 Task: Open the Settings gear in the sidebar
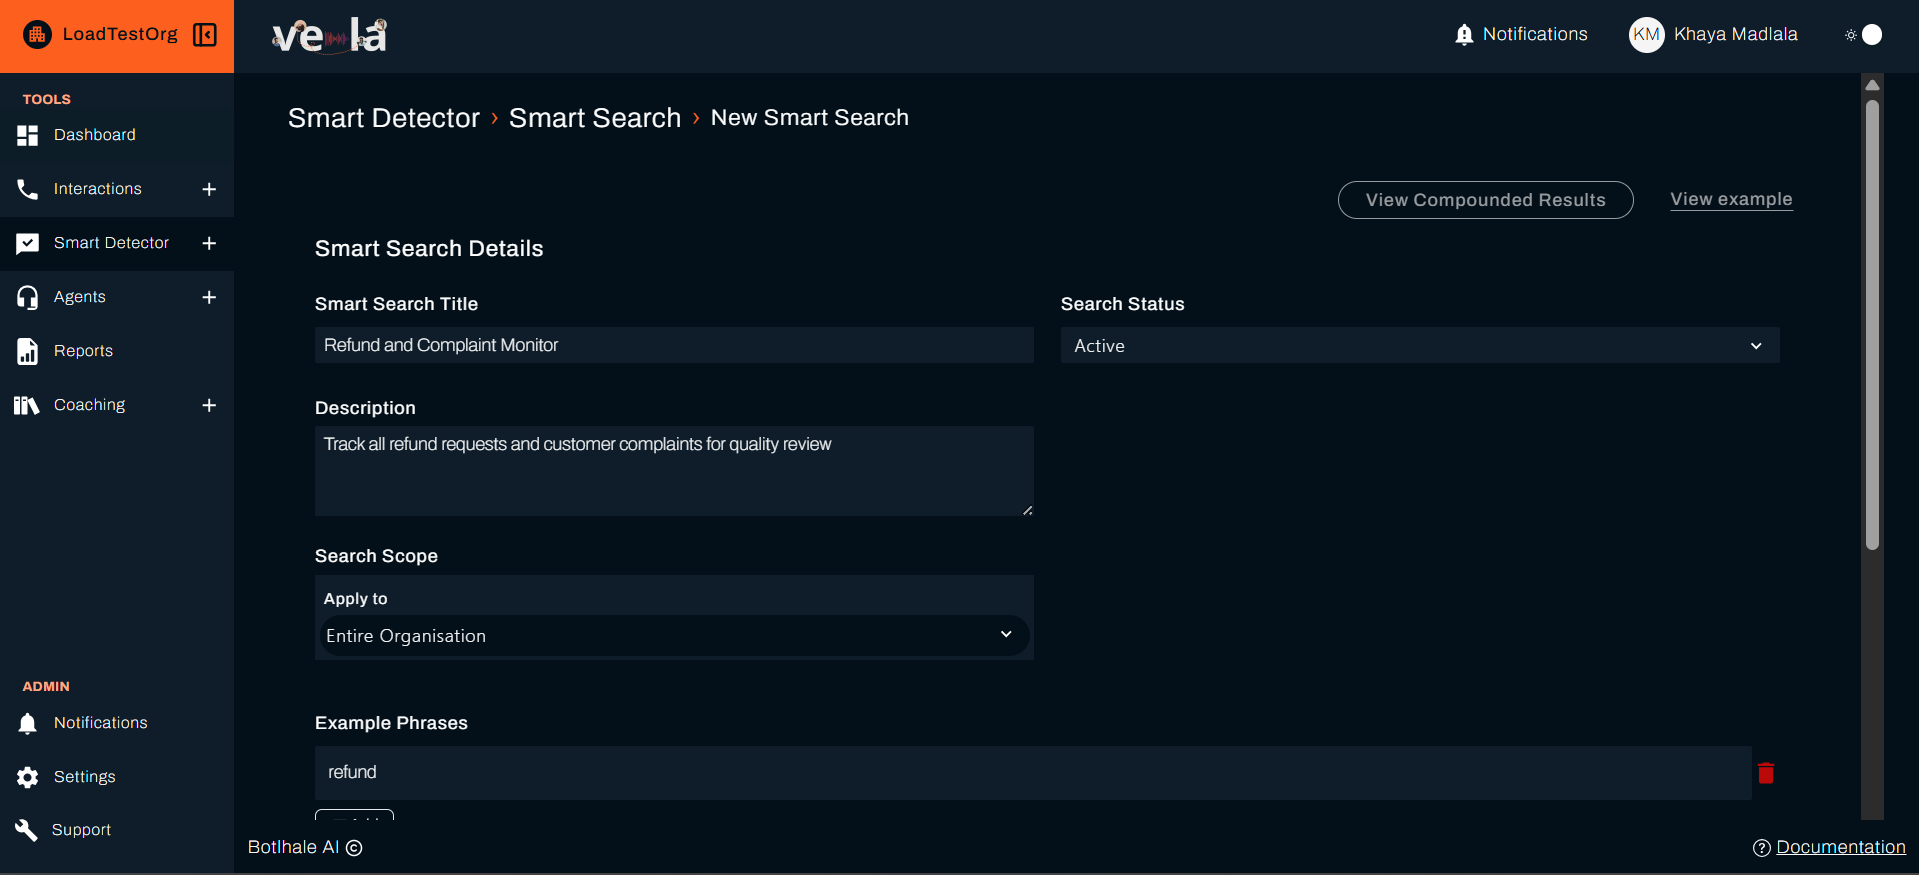click(28, 777)
